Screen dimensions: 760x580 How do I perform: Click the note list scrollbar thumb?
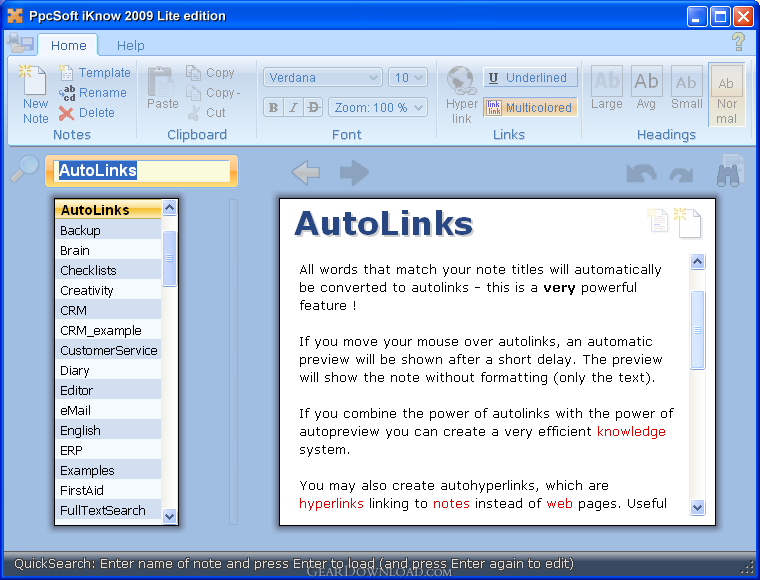coord(169,258)
